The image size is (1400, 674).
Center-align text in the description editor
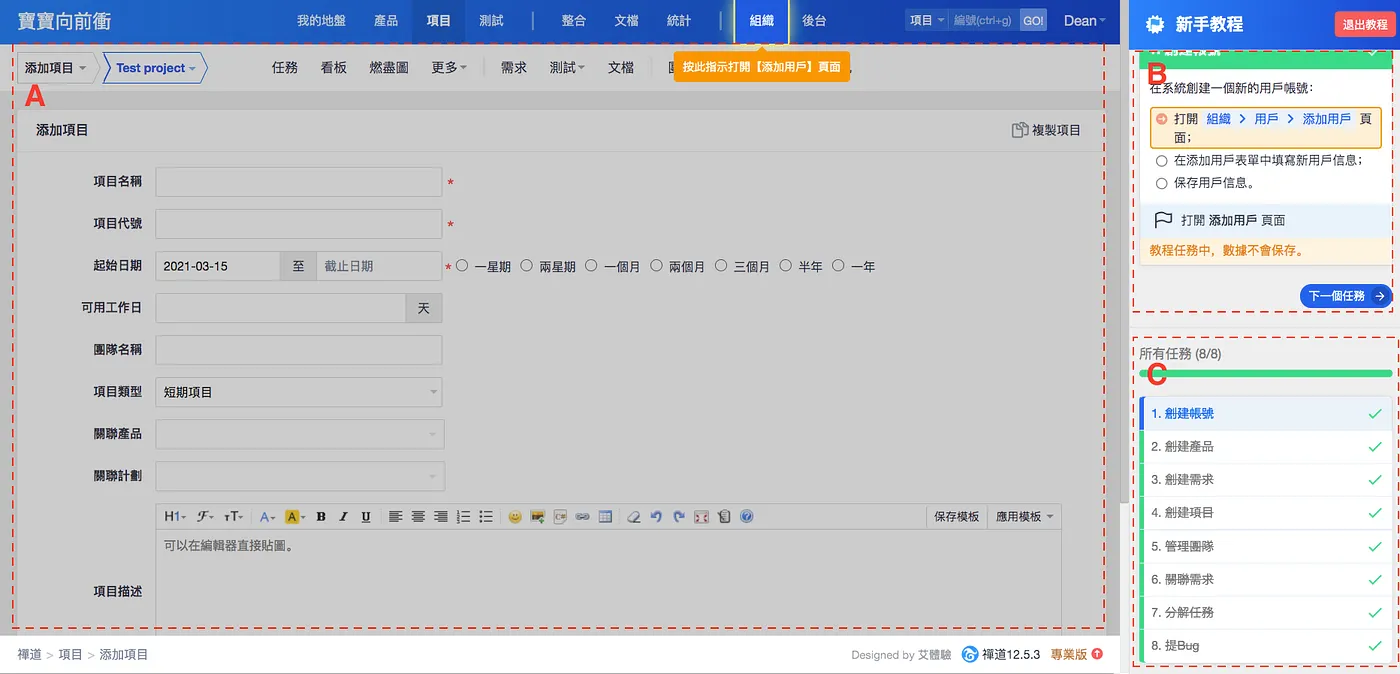tap(418, 517)
